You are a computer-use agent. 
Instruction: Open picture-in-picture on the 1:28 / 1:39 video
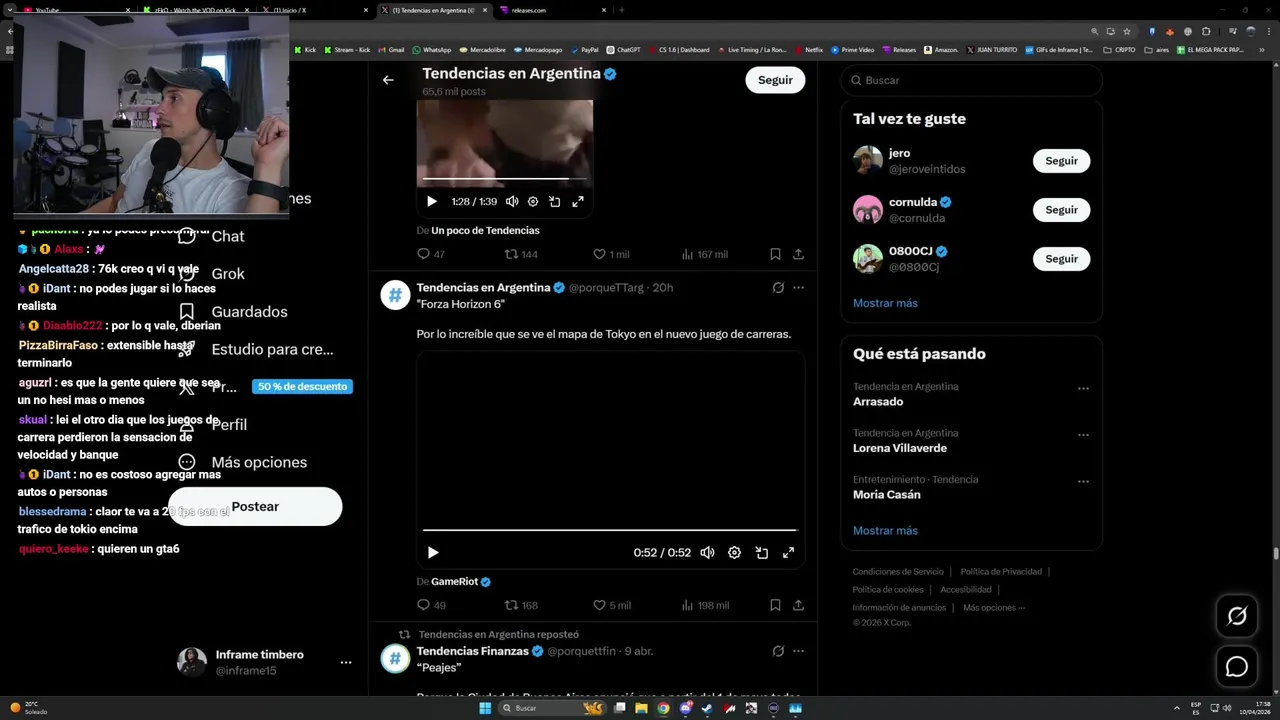pos(555,201)
